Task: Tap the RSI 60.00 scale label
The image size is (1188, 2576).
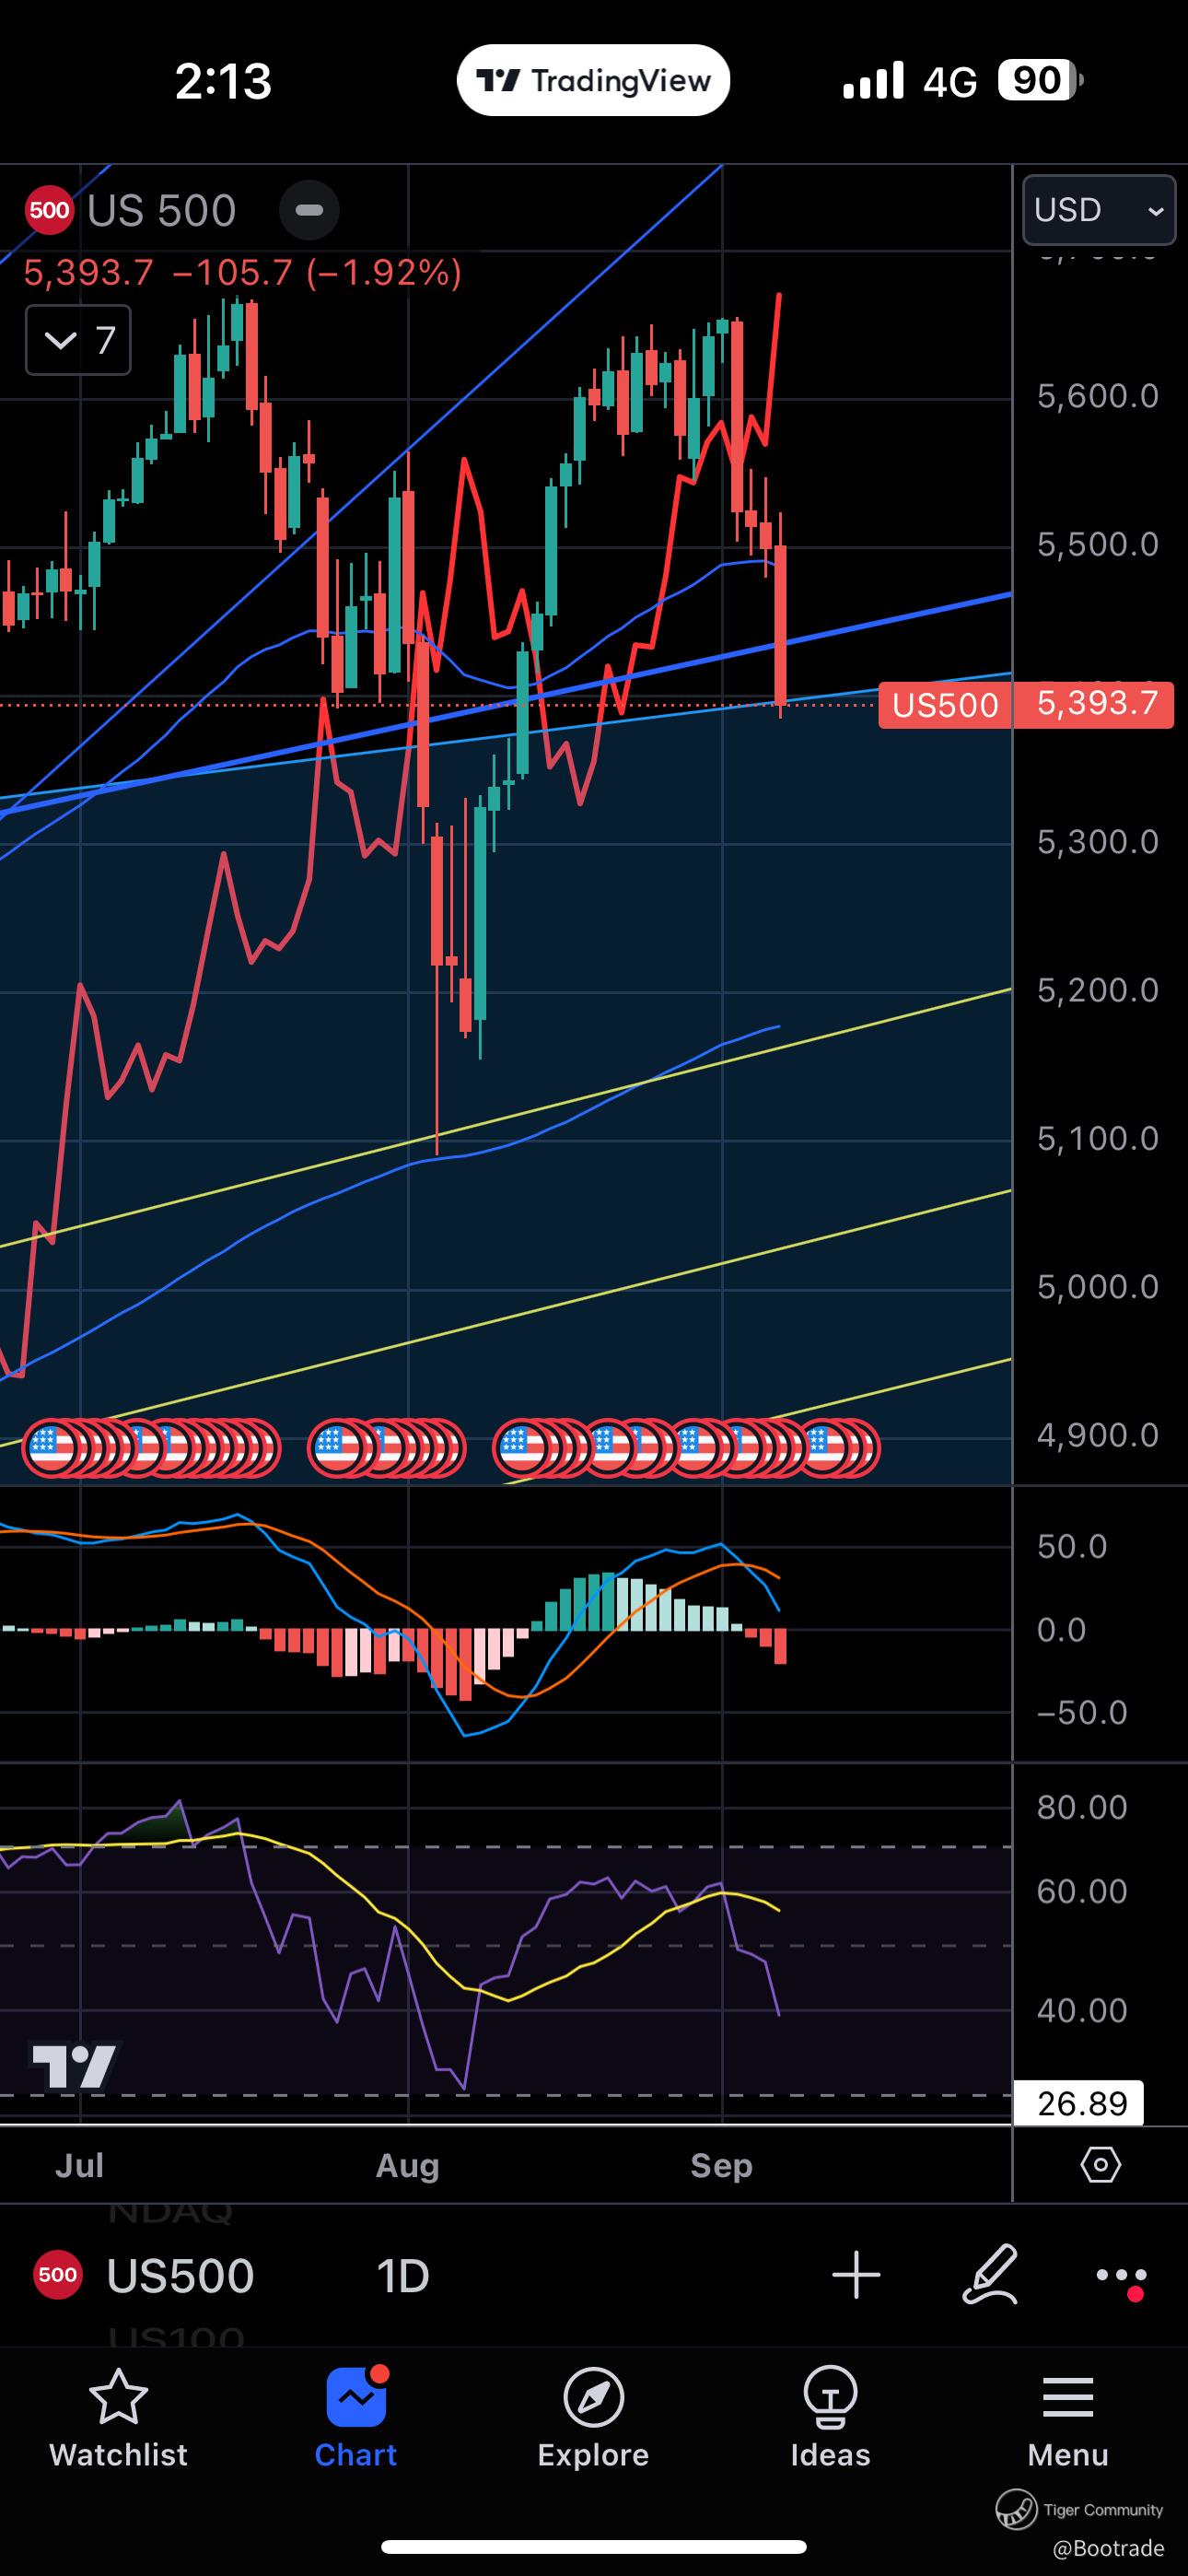Action: 1082,1891
